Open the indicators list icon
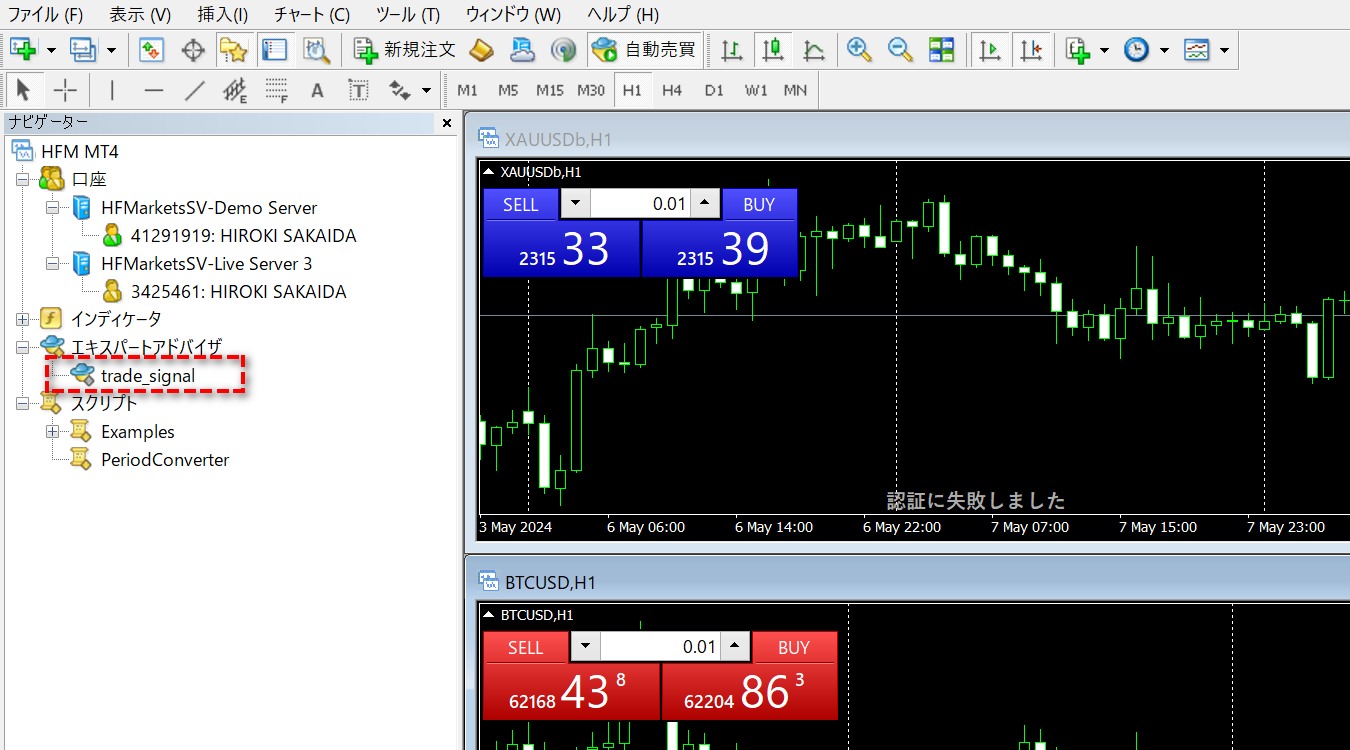The image size is (1350, 750). pyautogui.click(x=1077, y=48)
